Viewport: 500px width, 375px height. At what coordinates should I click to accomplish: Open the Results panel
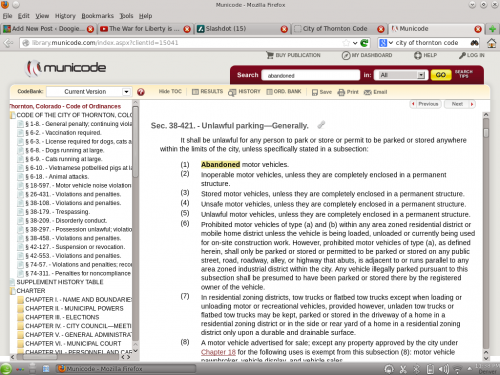207,92
